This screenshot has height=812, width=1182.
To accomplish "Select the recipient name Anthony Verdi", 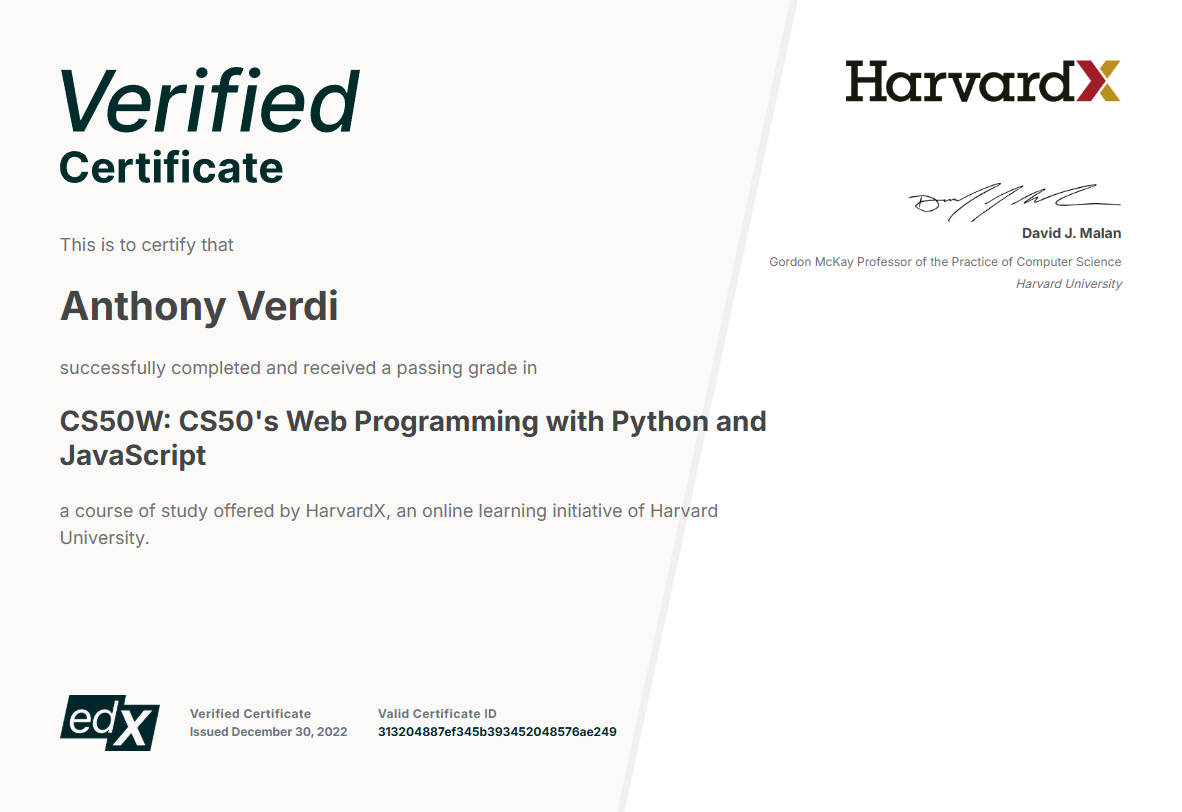I will pos(199,306).
